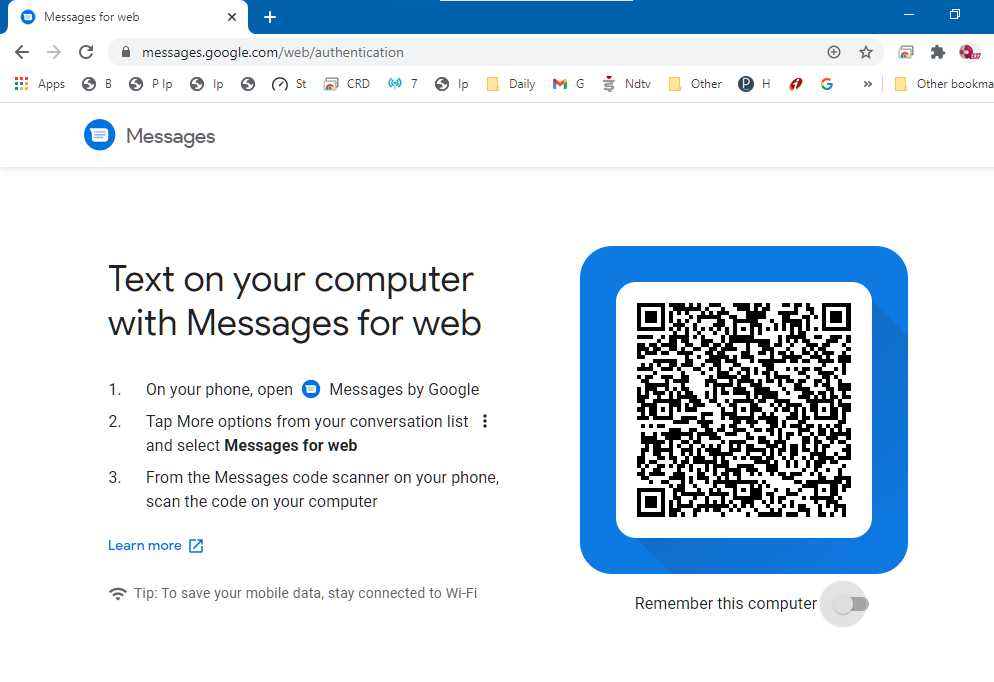
Task: Click the Messages title text in header
Action: click(x=171, y=136)
